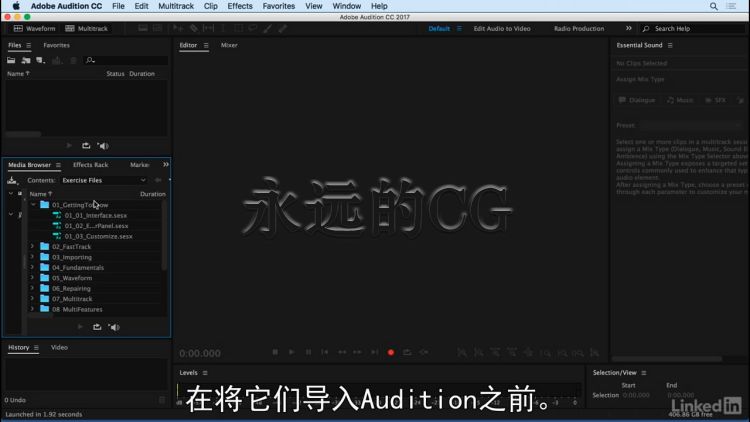Click the Move Playhead to Next transport button
The height and width of the screenshot is (422, 750).
click(375, 352)
